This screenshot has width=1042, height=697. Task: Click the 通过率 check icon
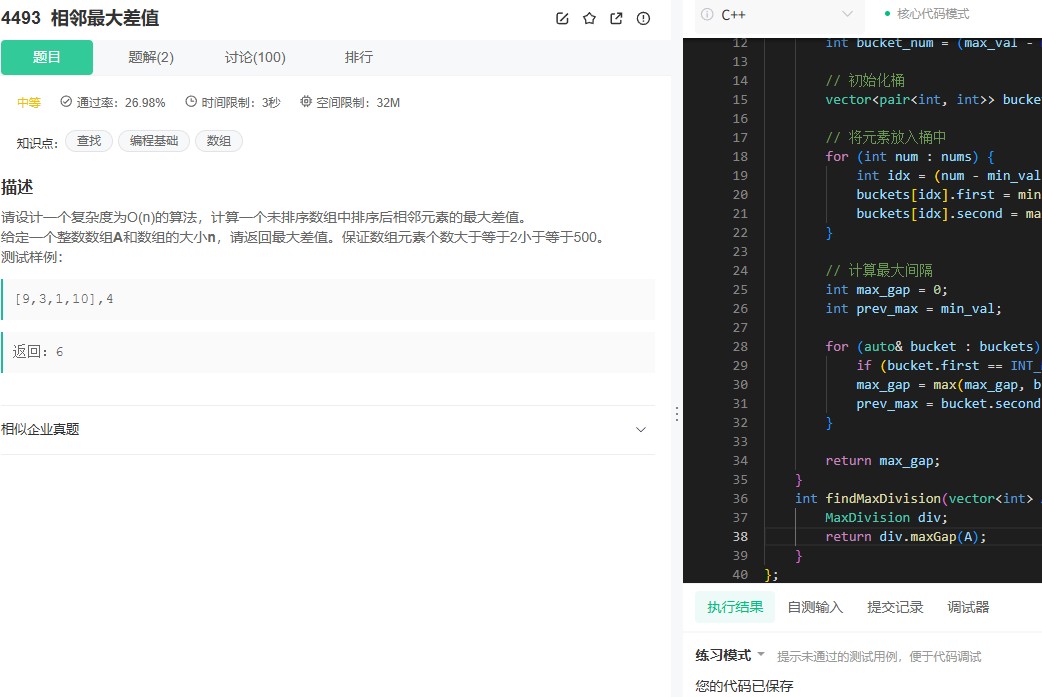pos(66,102)
